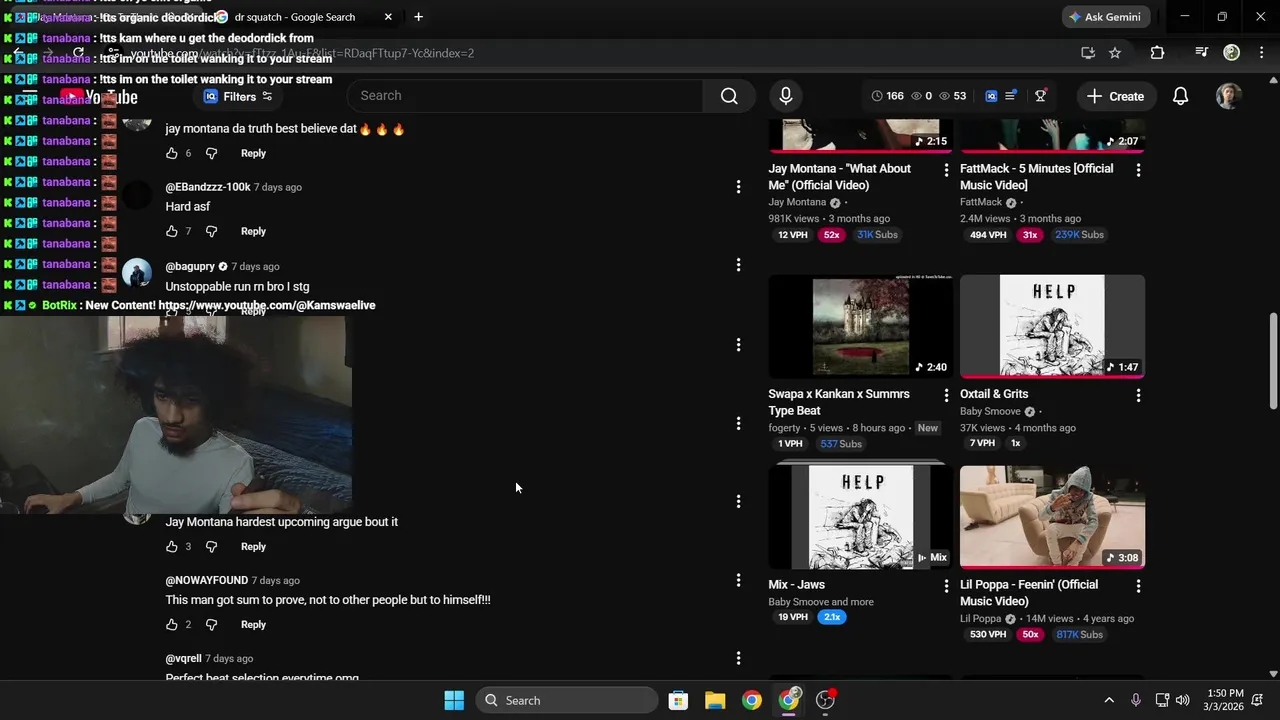Open the vidIQ list icon with blue dot
The width and height of the screenshot is (1280, 720).
coord(1011,96)
